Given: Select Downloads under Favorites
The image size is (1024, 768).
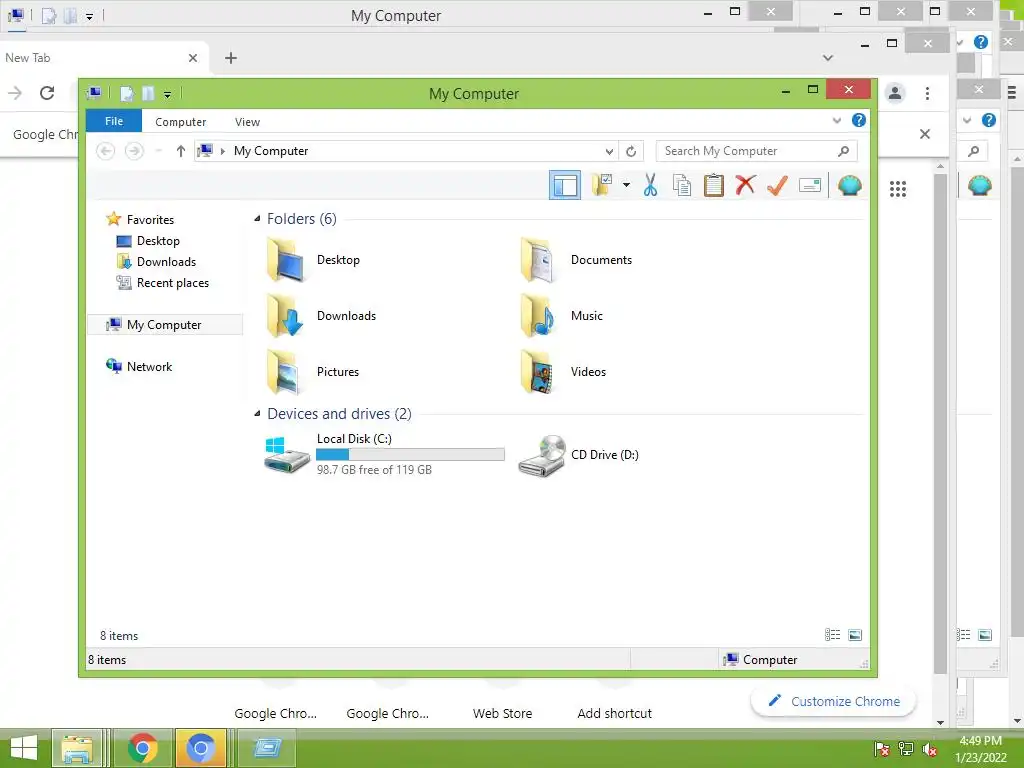Looking at the screenshot, I should point(167,262).
